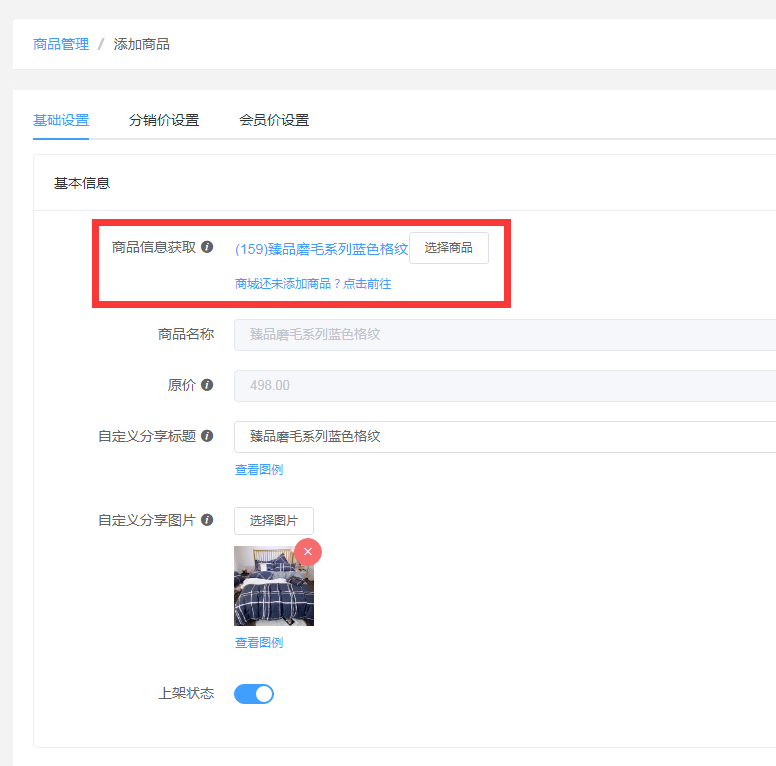Click the 原价 field showing 498.00

[505, 385]
